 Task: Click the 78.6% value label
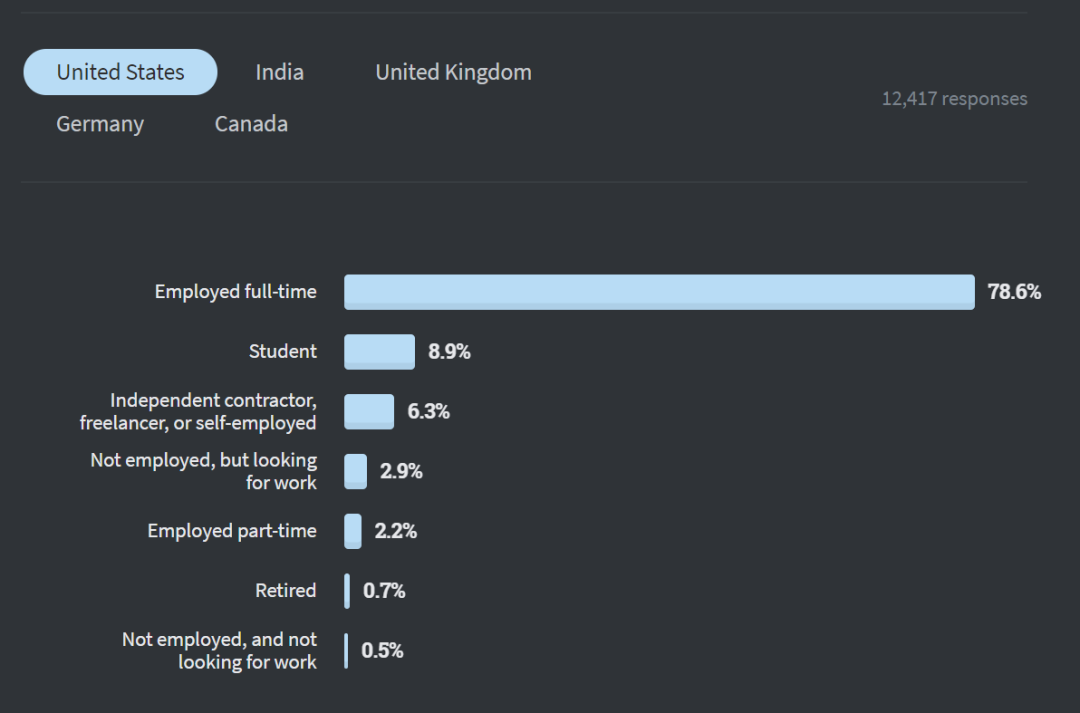(x=1014, y=292)
